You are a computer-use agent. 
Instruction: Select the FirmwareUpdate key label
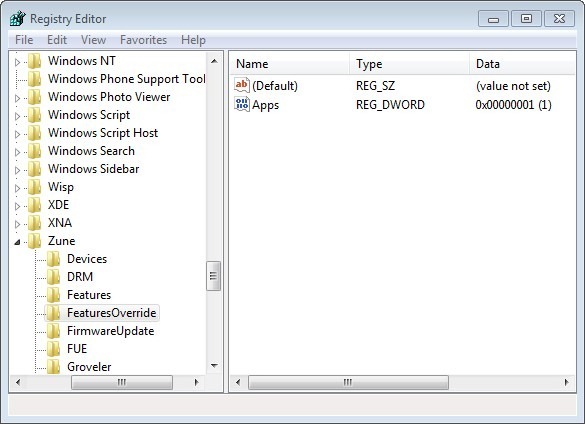point(110,331)
